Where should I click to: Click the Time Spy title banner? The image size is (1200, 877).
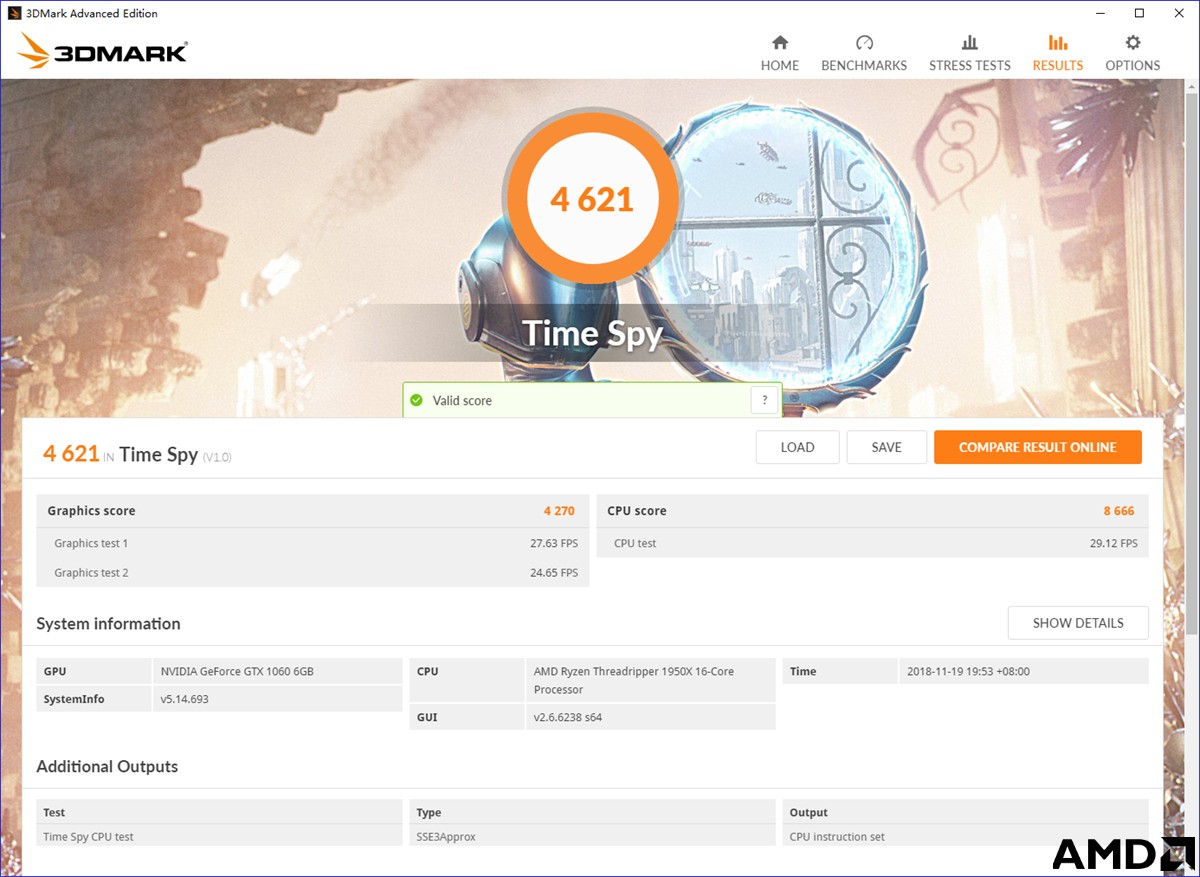pyautogui.click(x=592, y=333)
